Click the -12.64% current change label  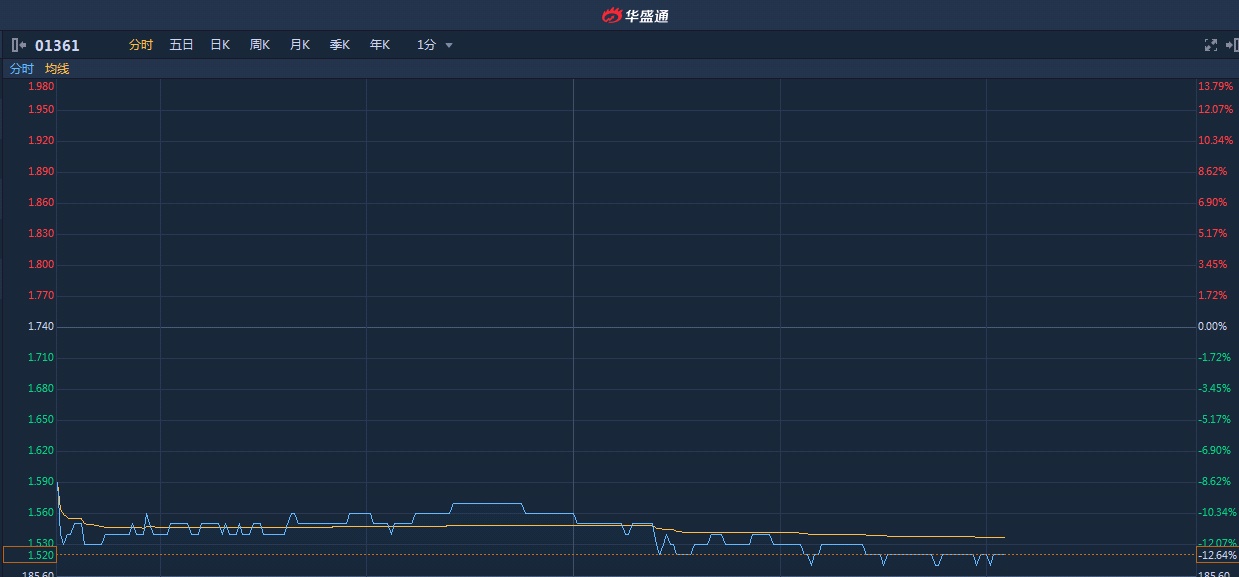coord(1216,555)
